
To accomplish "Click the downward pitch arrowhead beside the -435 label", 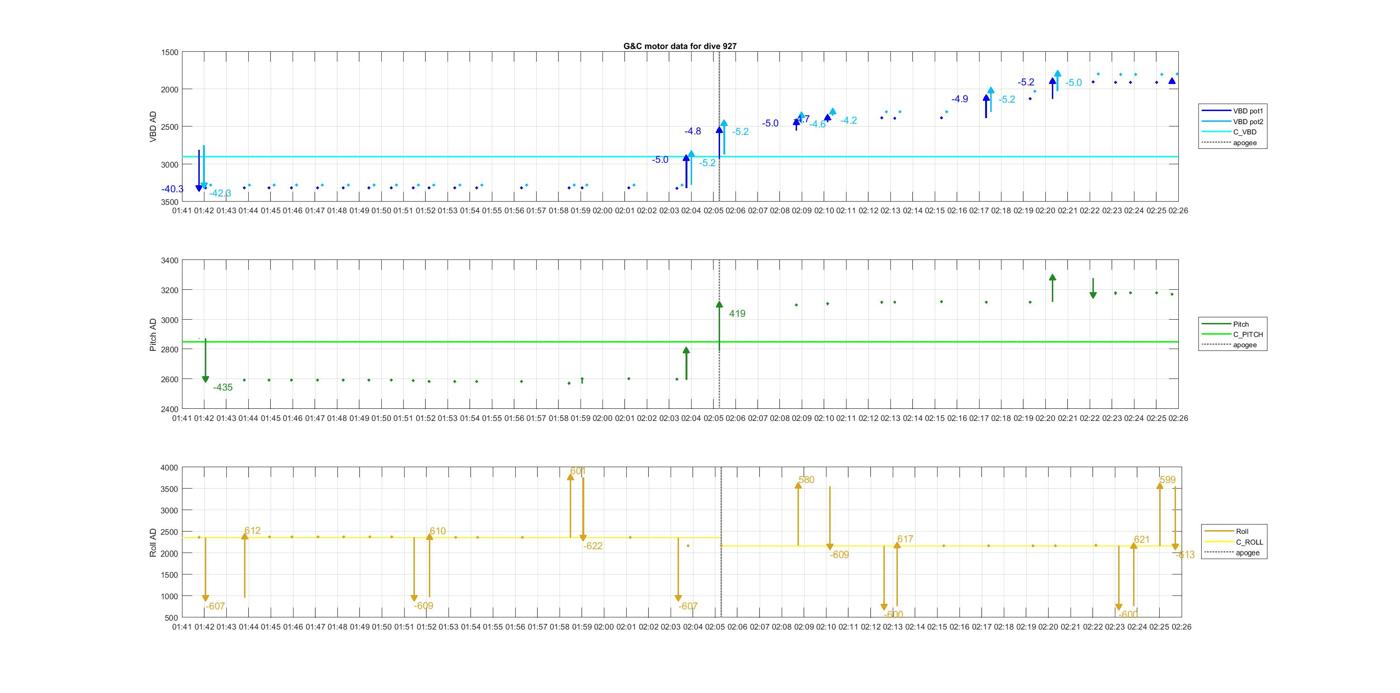I will point(205,379).
